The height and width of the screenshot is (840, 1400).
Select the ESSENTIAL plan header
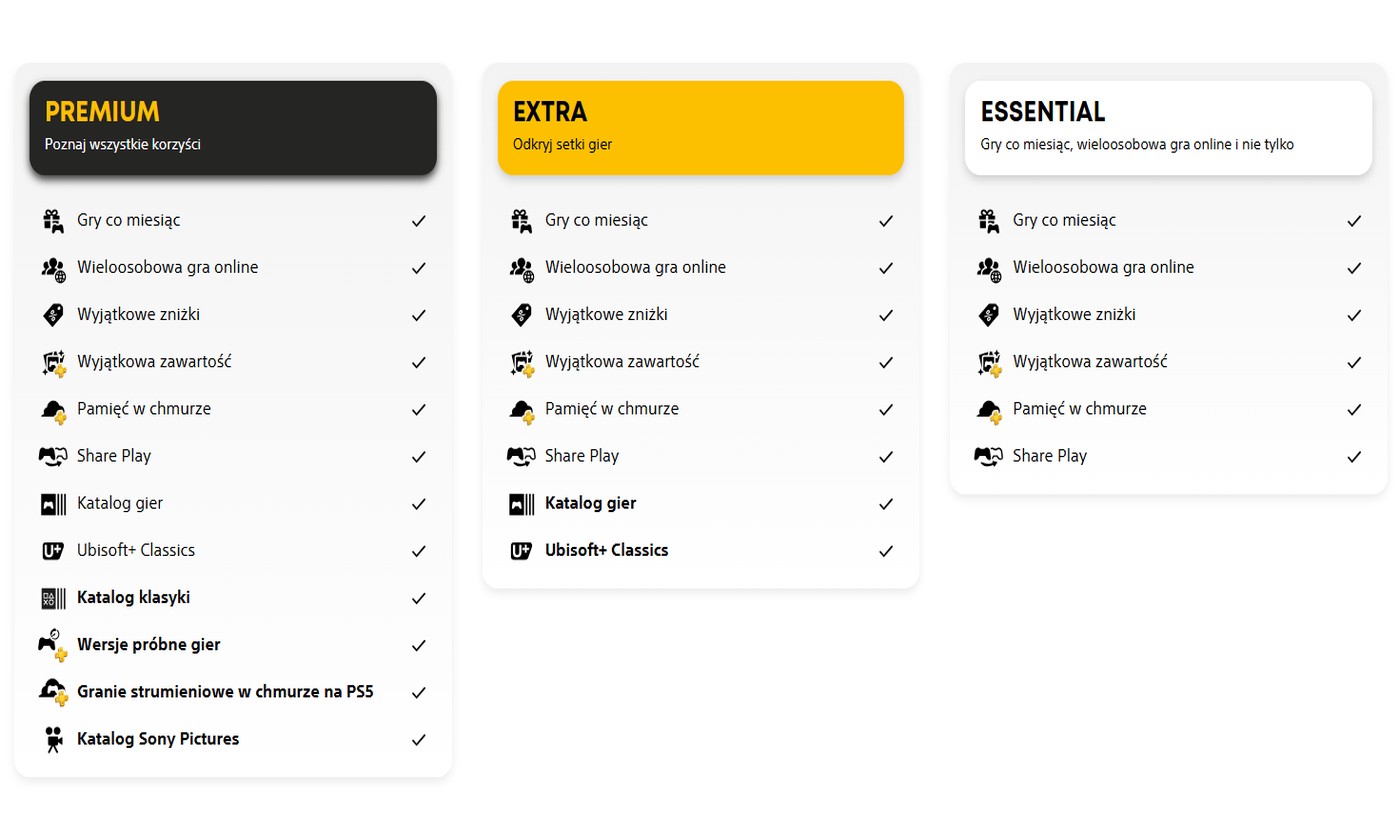[x=1168, y=128]
